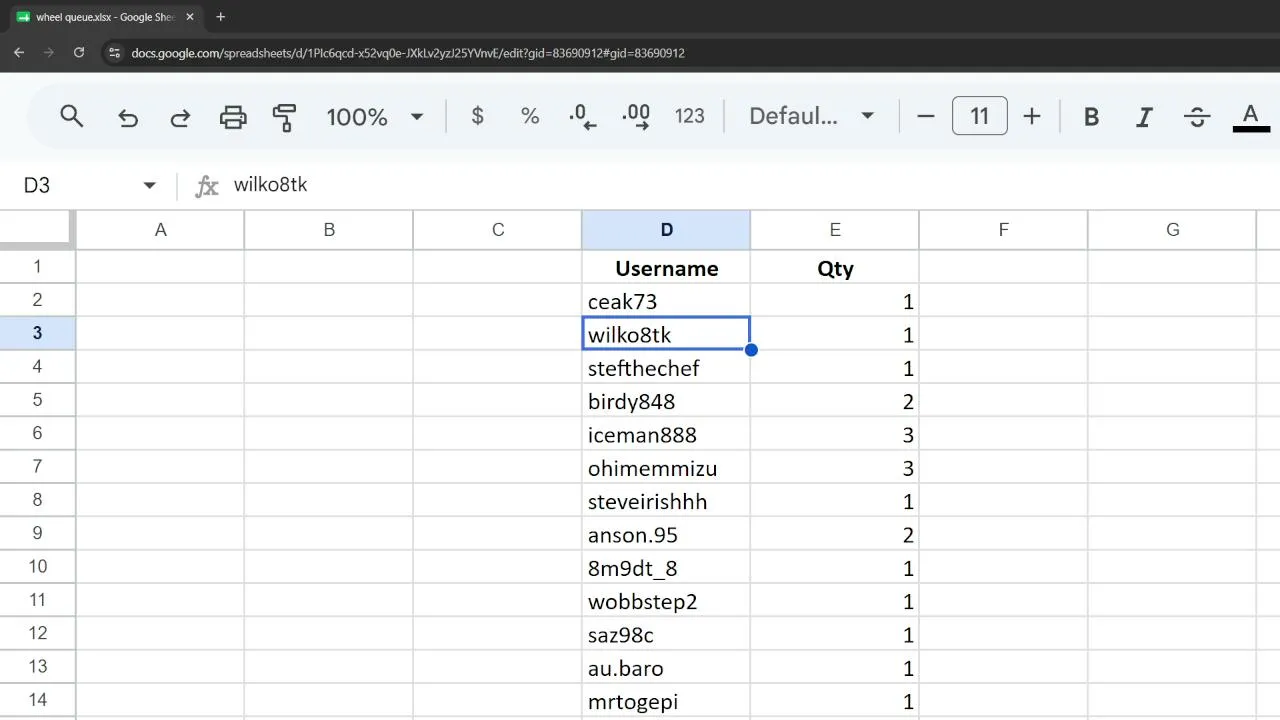Select column A header
This screenshot has height=720, width=1280.
160,230
